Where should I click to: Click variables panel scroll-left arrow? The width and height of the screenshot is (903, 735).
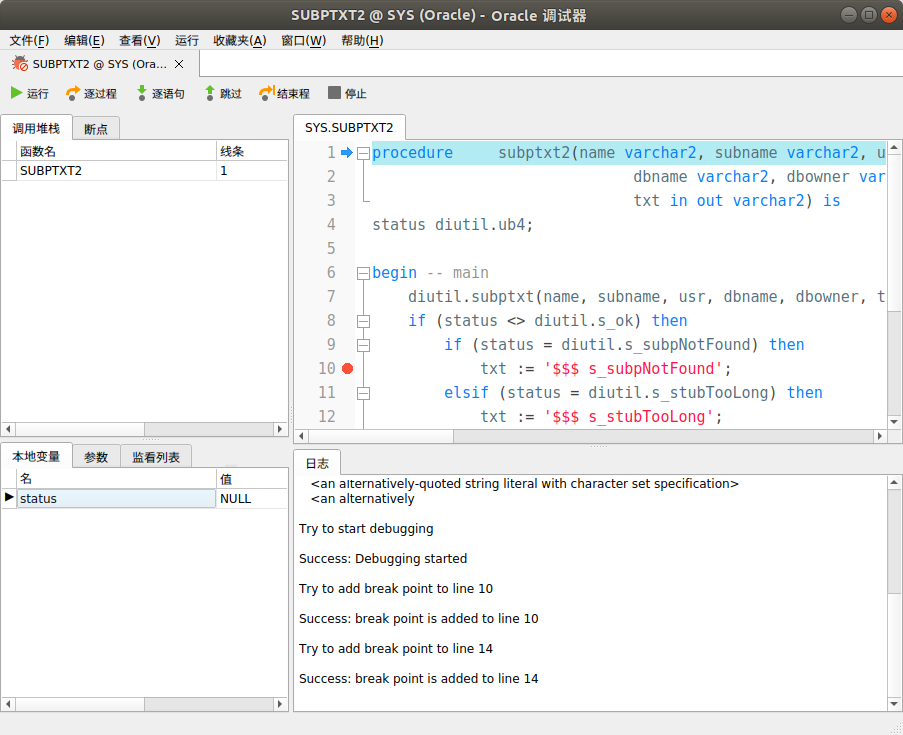tap(8, 704)
